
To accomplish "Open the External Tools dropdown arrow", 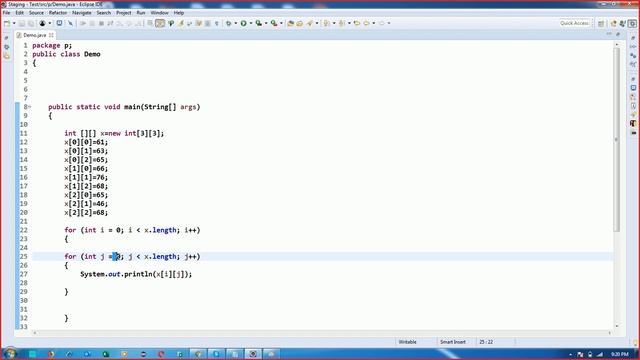I will pos(281,23).
